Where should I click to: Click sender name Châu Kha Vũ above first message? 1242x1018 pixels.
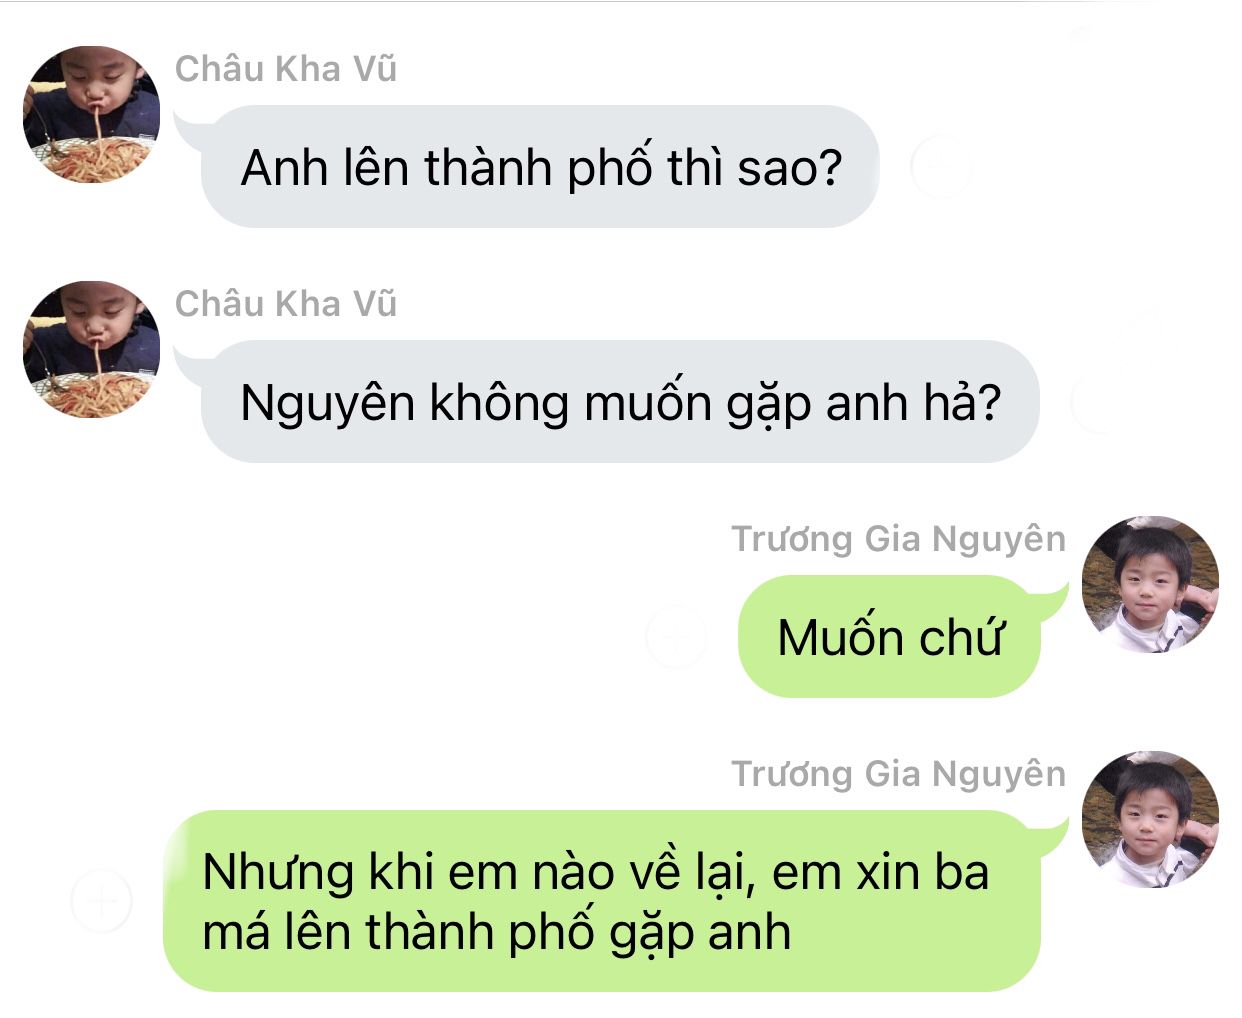[x=286, y=69]
